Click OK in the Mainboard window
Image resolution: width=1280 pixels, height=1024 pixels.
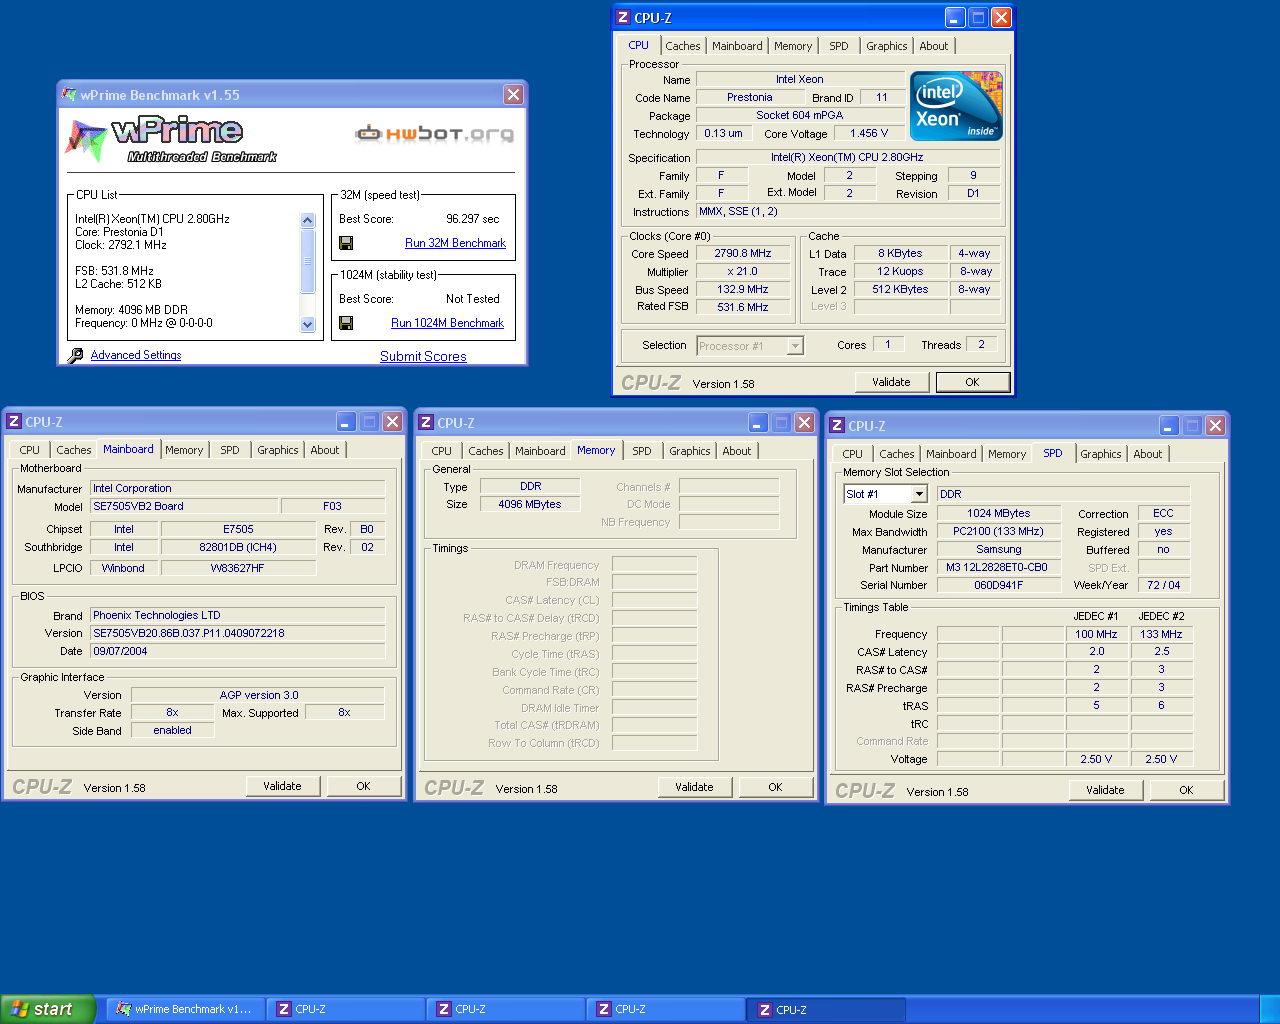[x=363, y=786]
